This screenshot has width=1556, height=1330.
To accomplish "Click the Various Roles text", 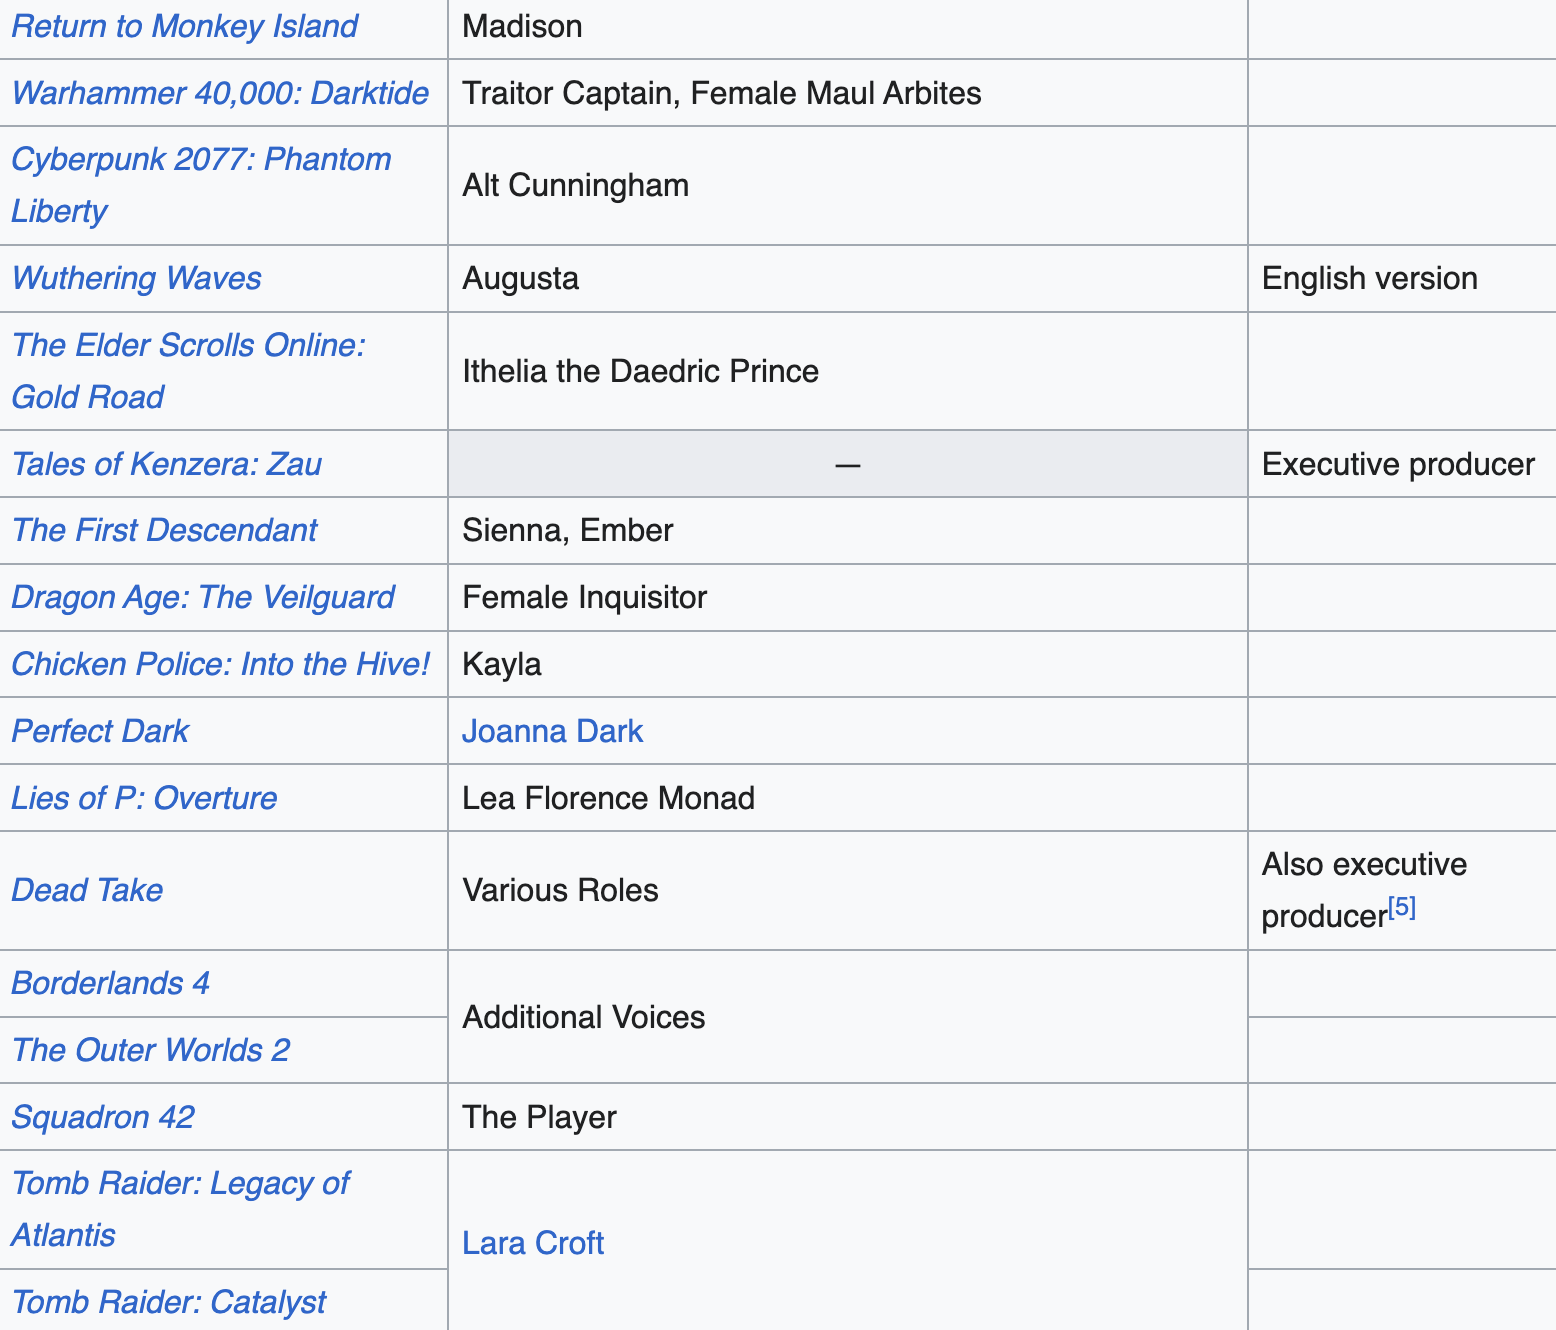I will click(x=561, y=890).
